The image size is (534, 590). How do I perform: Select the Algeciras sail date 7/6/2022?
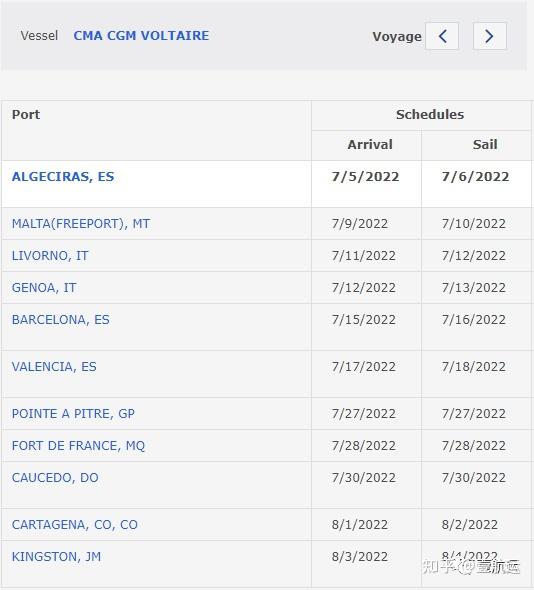tap(476, 176)
